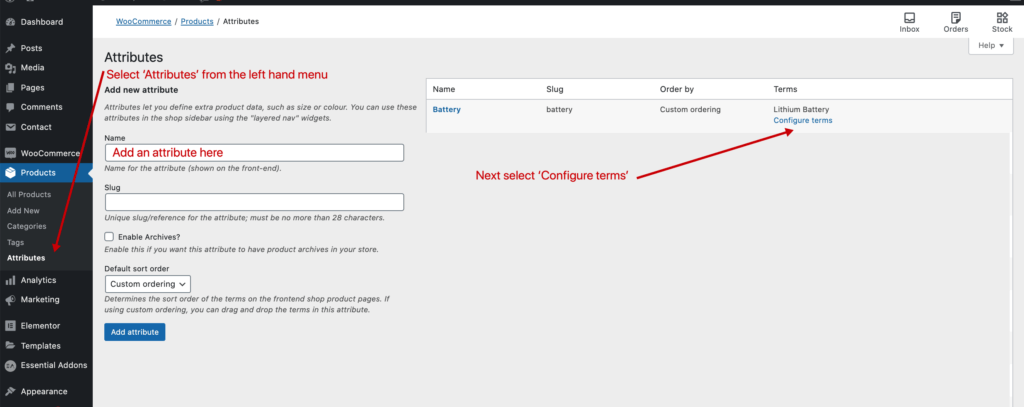Click the Essential Addons icon
The height and width of the screenshot is (407, 1024).
[x=10, y=366]
